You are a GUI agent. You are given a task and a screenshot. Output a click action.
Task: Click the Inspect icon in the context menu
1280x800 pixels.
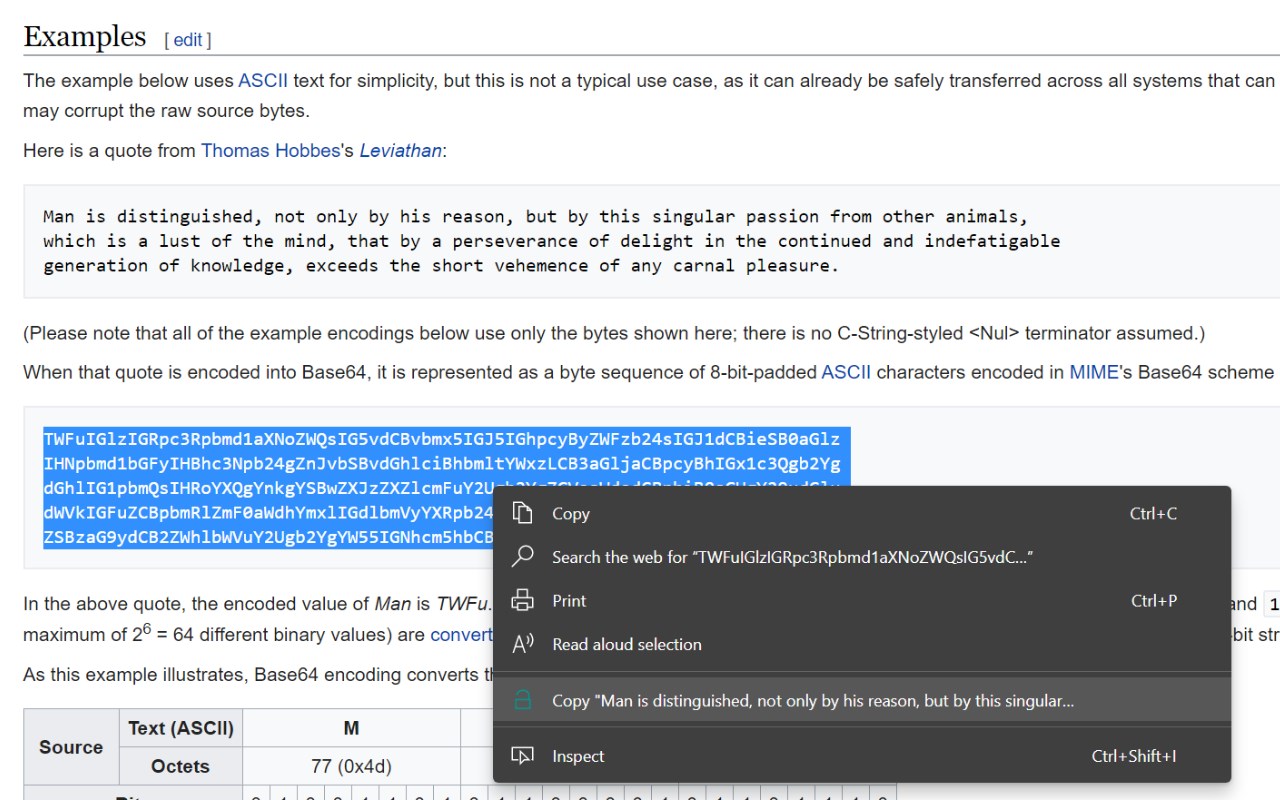click(x=522, y=756)
